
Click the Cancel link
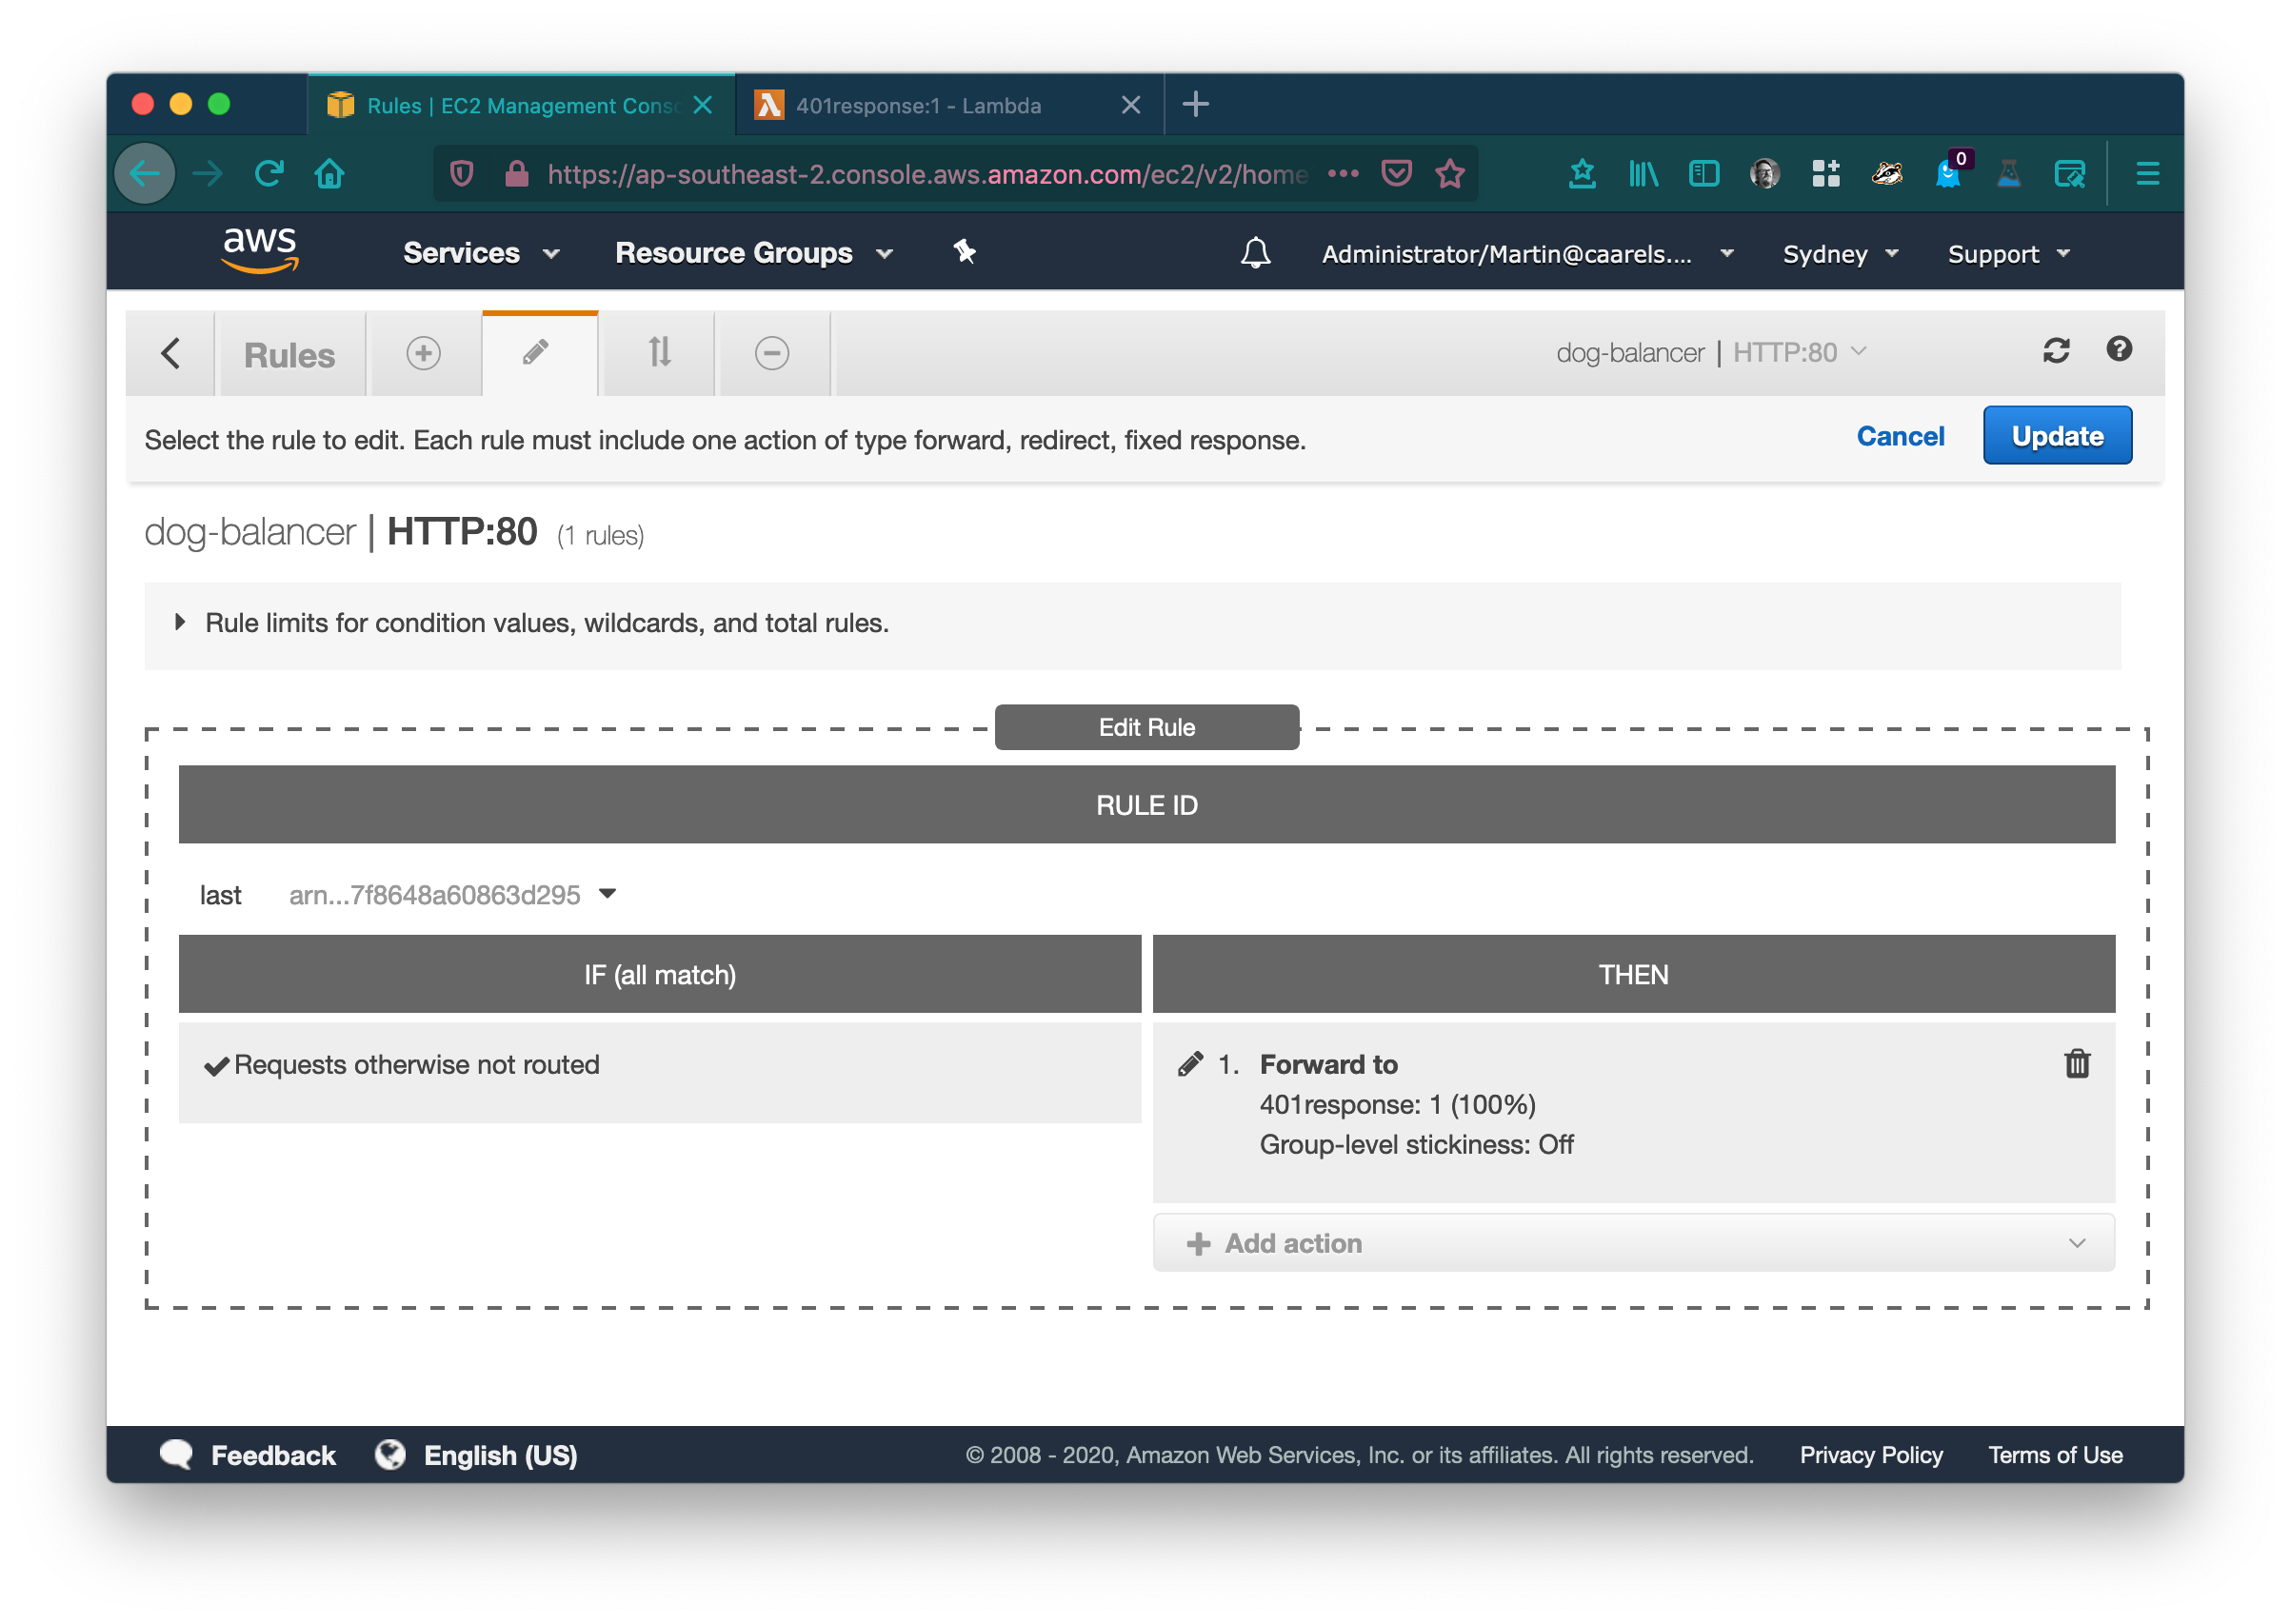click(x=1899, y=436)
